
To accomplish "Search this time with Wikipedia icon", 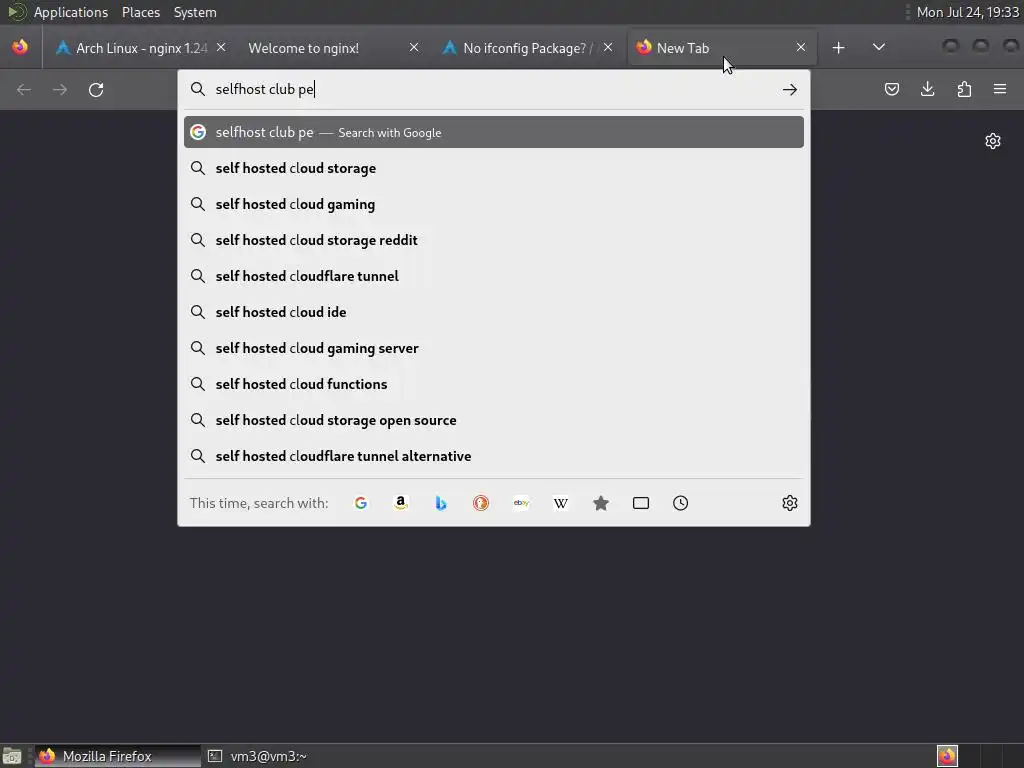I will click(x=560, y=503).
